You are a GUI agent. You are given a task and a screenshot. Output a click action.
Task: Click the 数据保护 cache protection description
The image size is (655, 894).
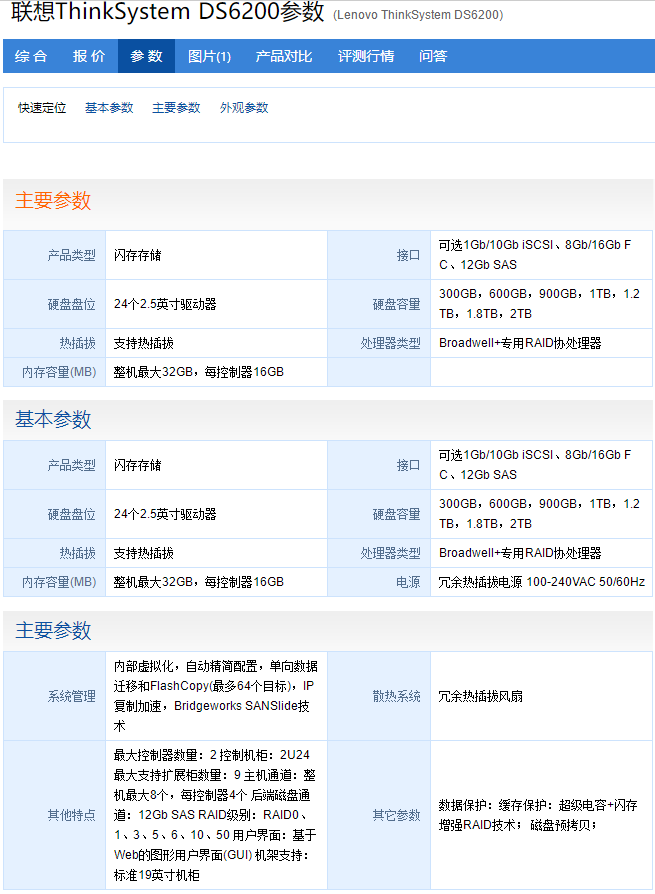pyautogui.click(x=538, y=815)
